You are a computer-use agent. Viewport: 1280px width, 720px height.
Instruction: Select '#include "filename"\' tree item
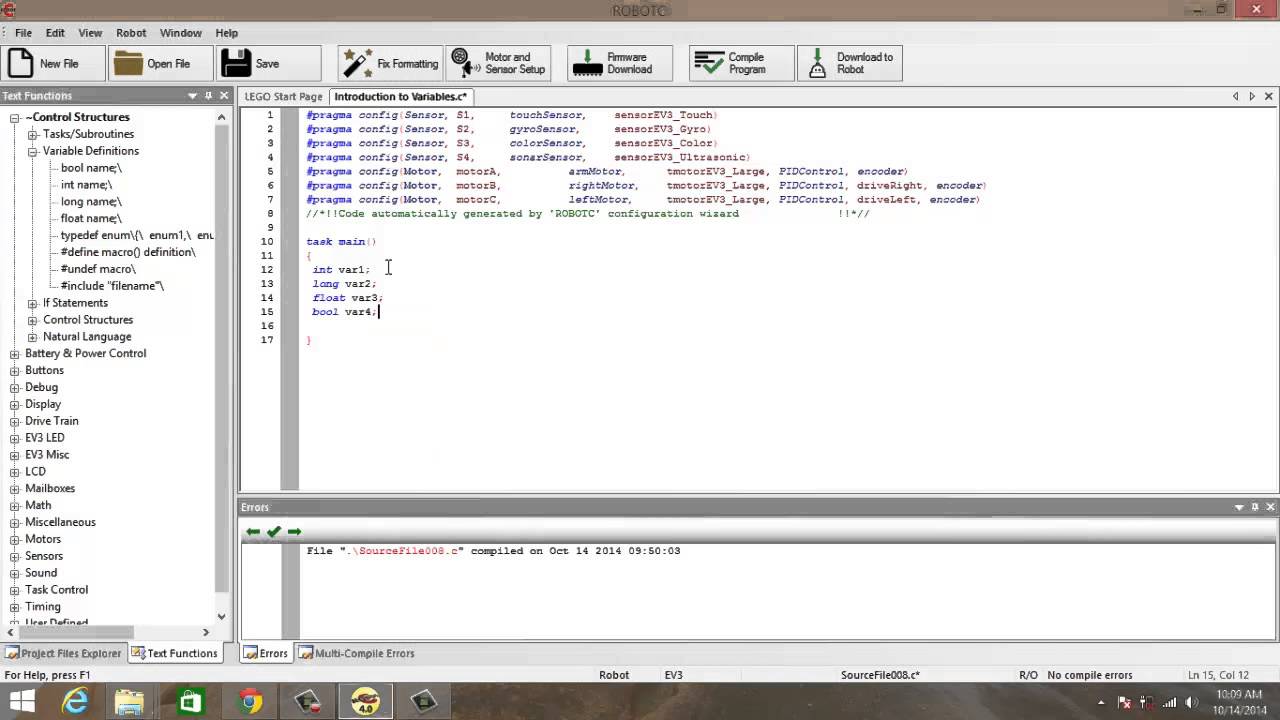click(x=112, y=286)
